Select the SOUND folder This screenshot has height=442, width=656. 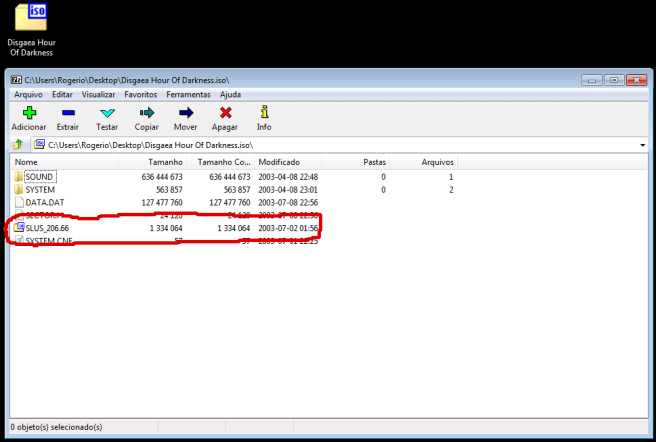[x=40, y=177]
